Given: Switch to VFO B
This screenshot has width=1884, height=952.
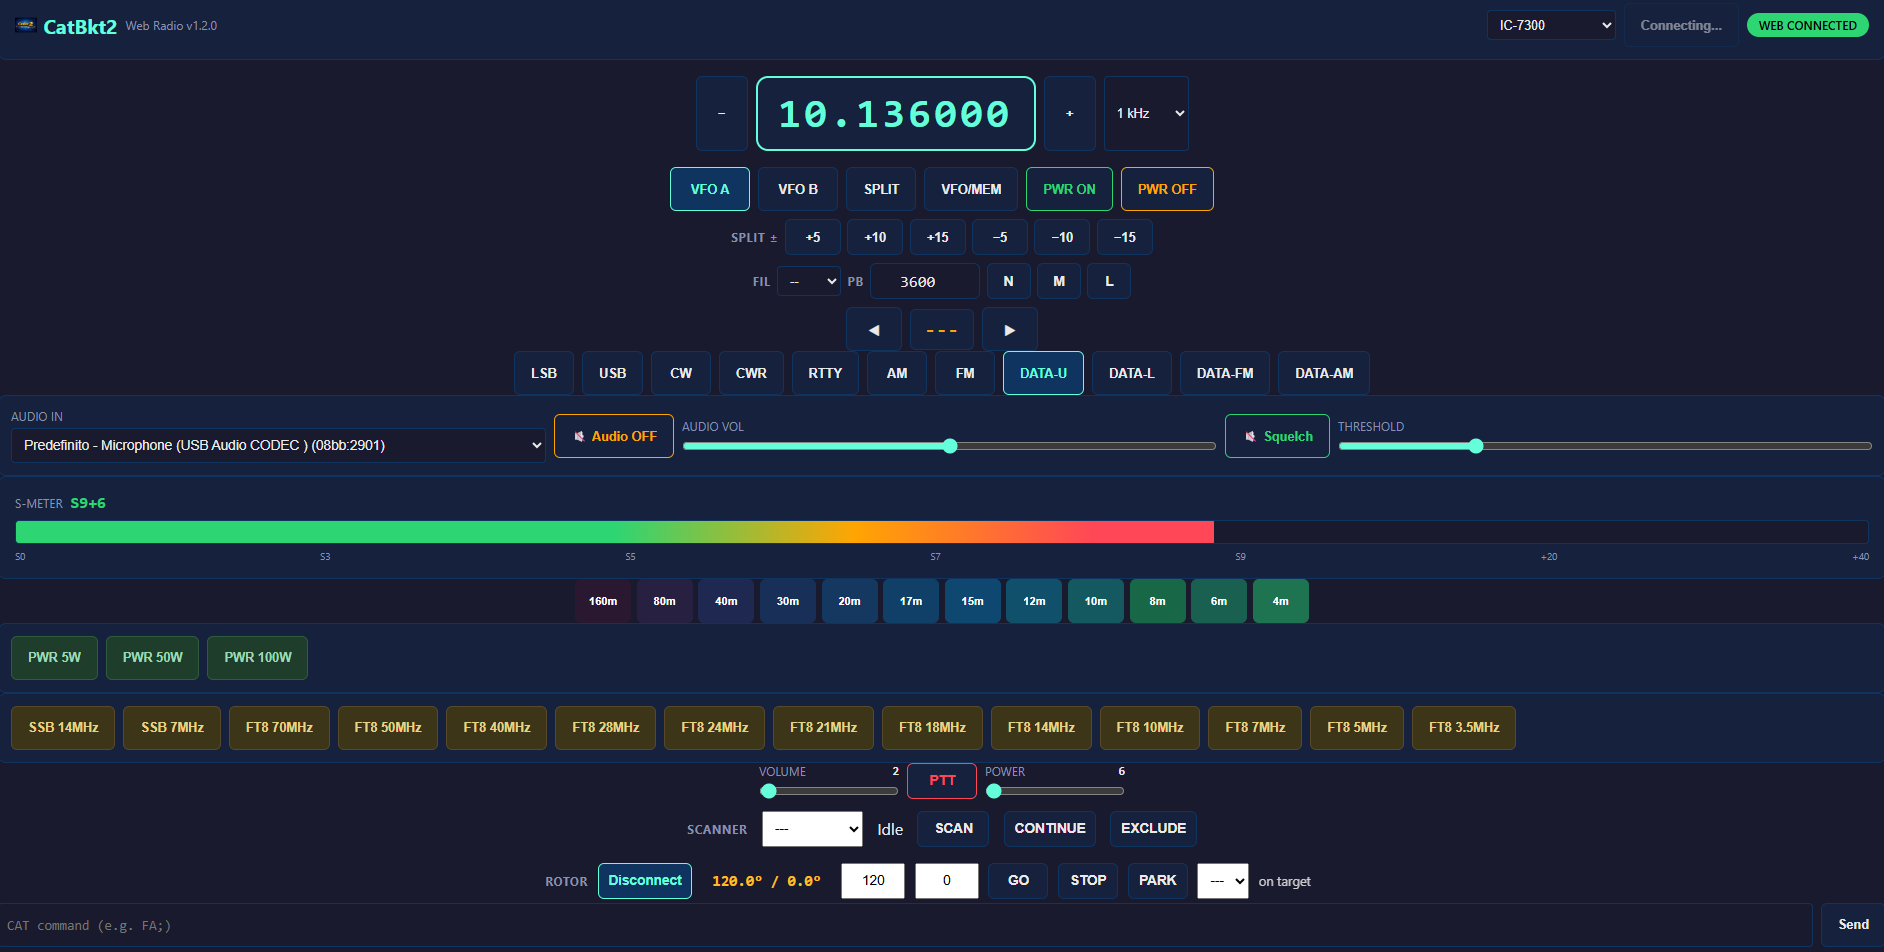Looking at the screenshot, I should click(798, 189).
